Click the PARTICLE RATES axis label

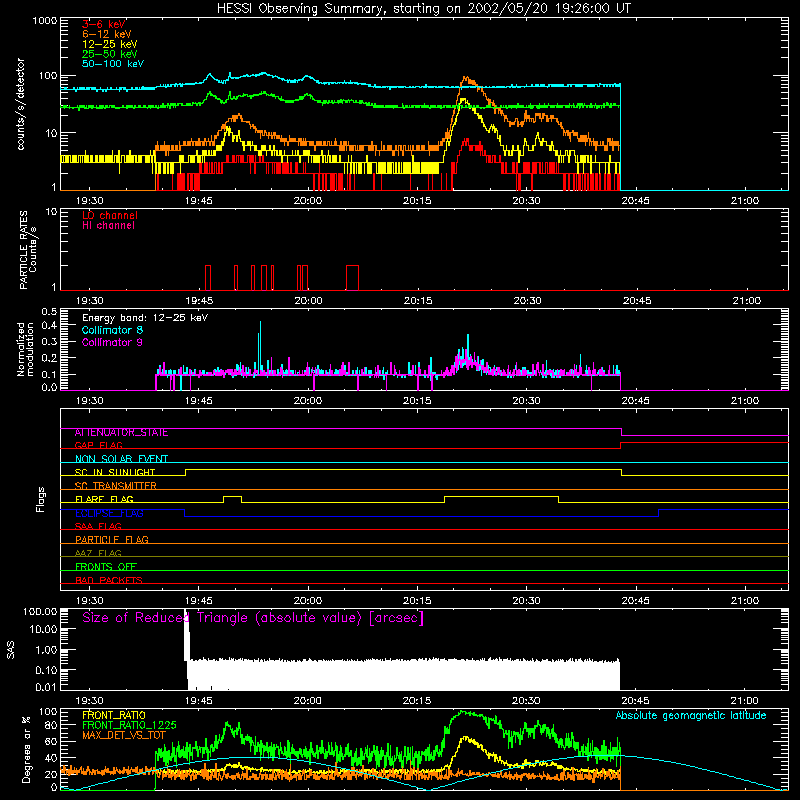point(28,250)
